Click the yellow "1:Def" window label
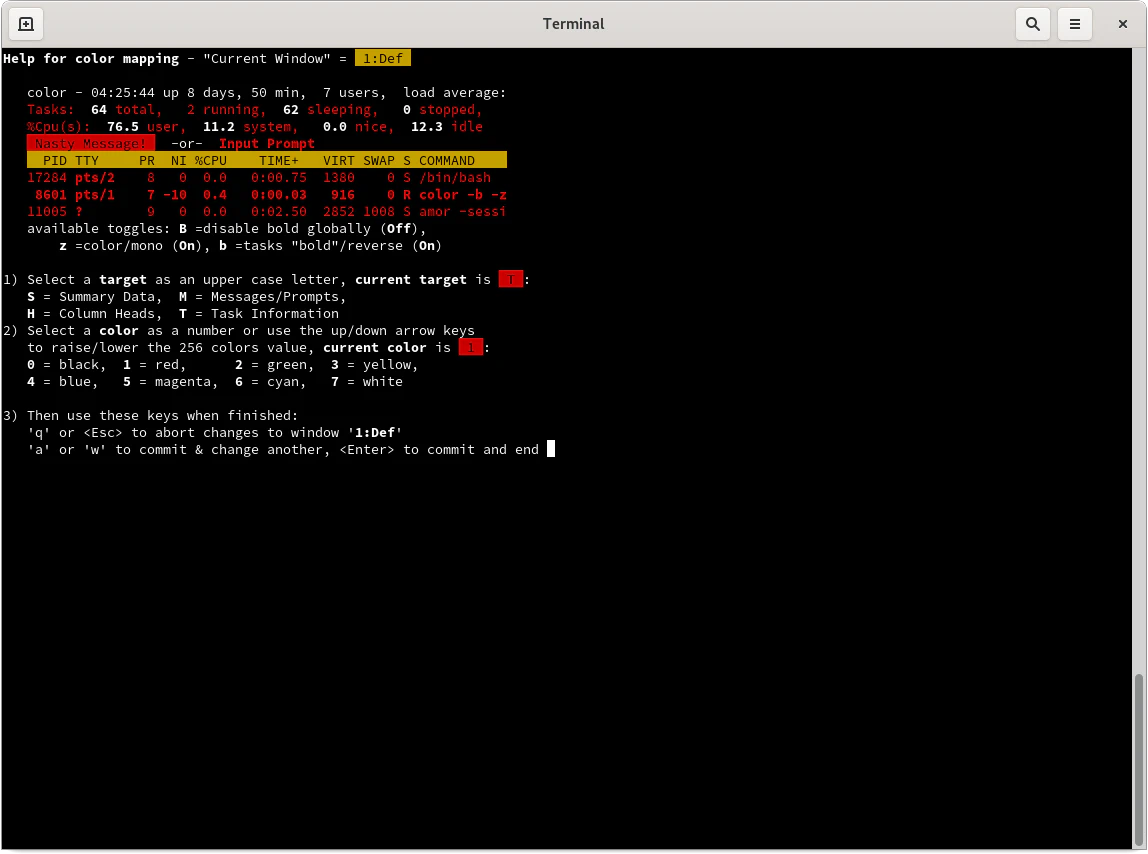Image resolution: width=1148 pixels, height=854 pixels. 382,59
